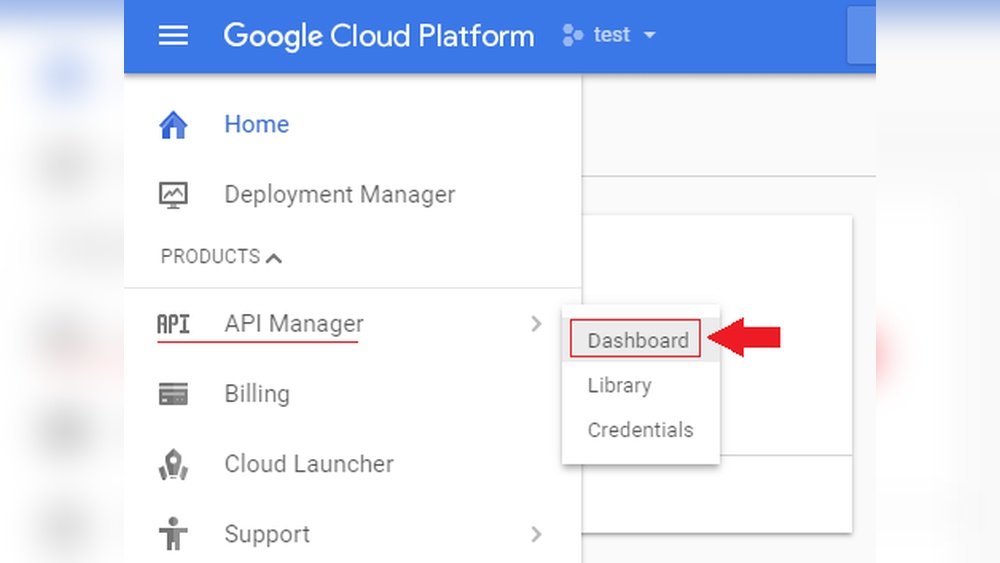Image resolution: width=1000 pixels, height=563 pixels.
Task: Choose Library in the API Manager submenu
Action: [x=620, y=386]
